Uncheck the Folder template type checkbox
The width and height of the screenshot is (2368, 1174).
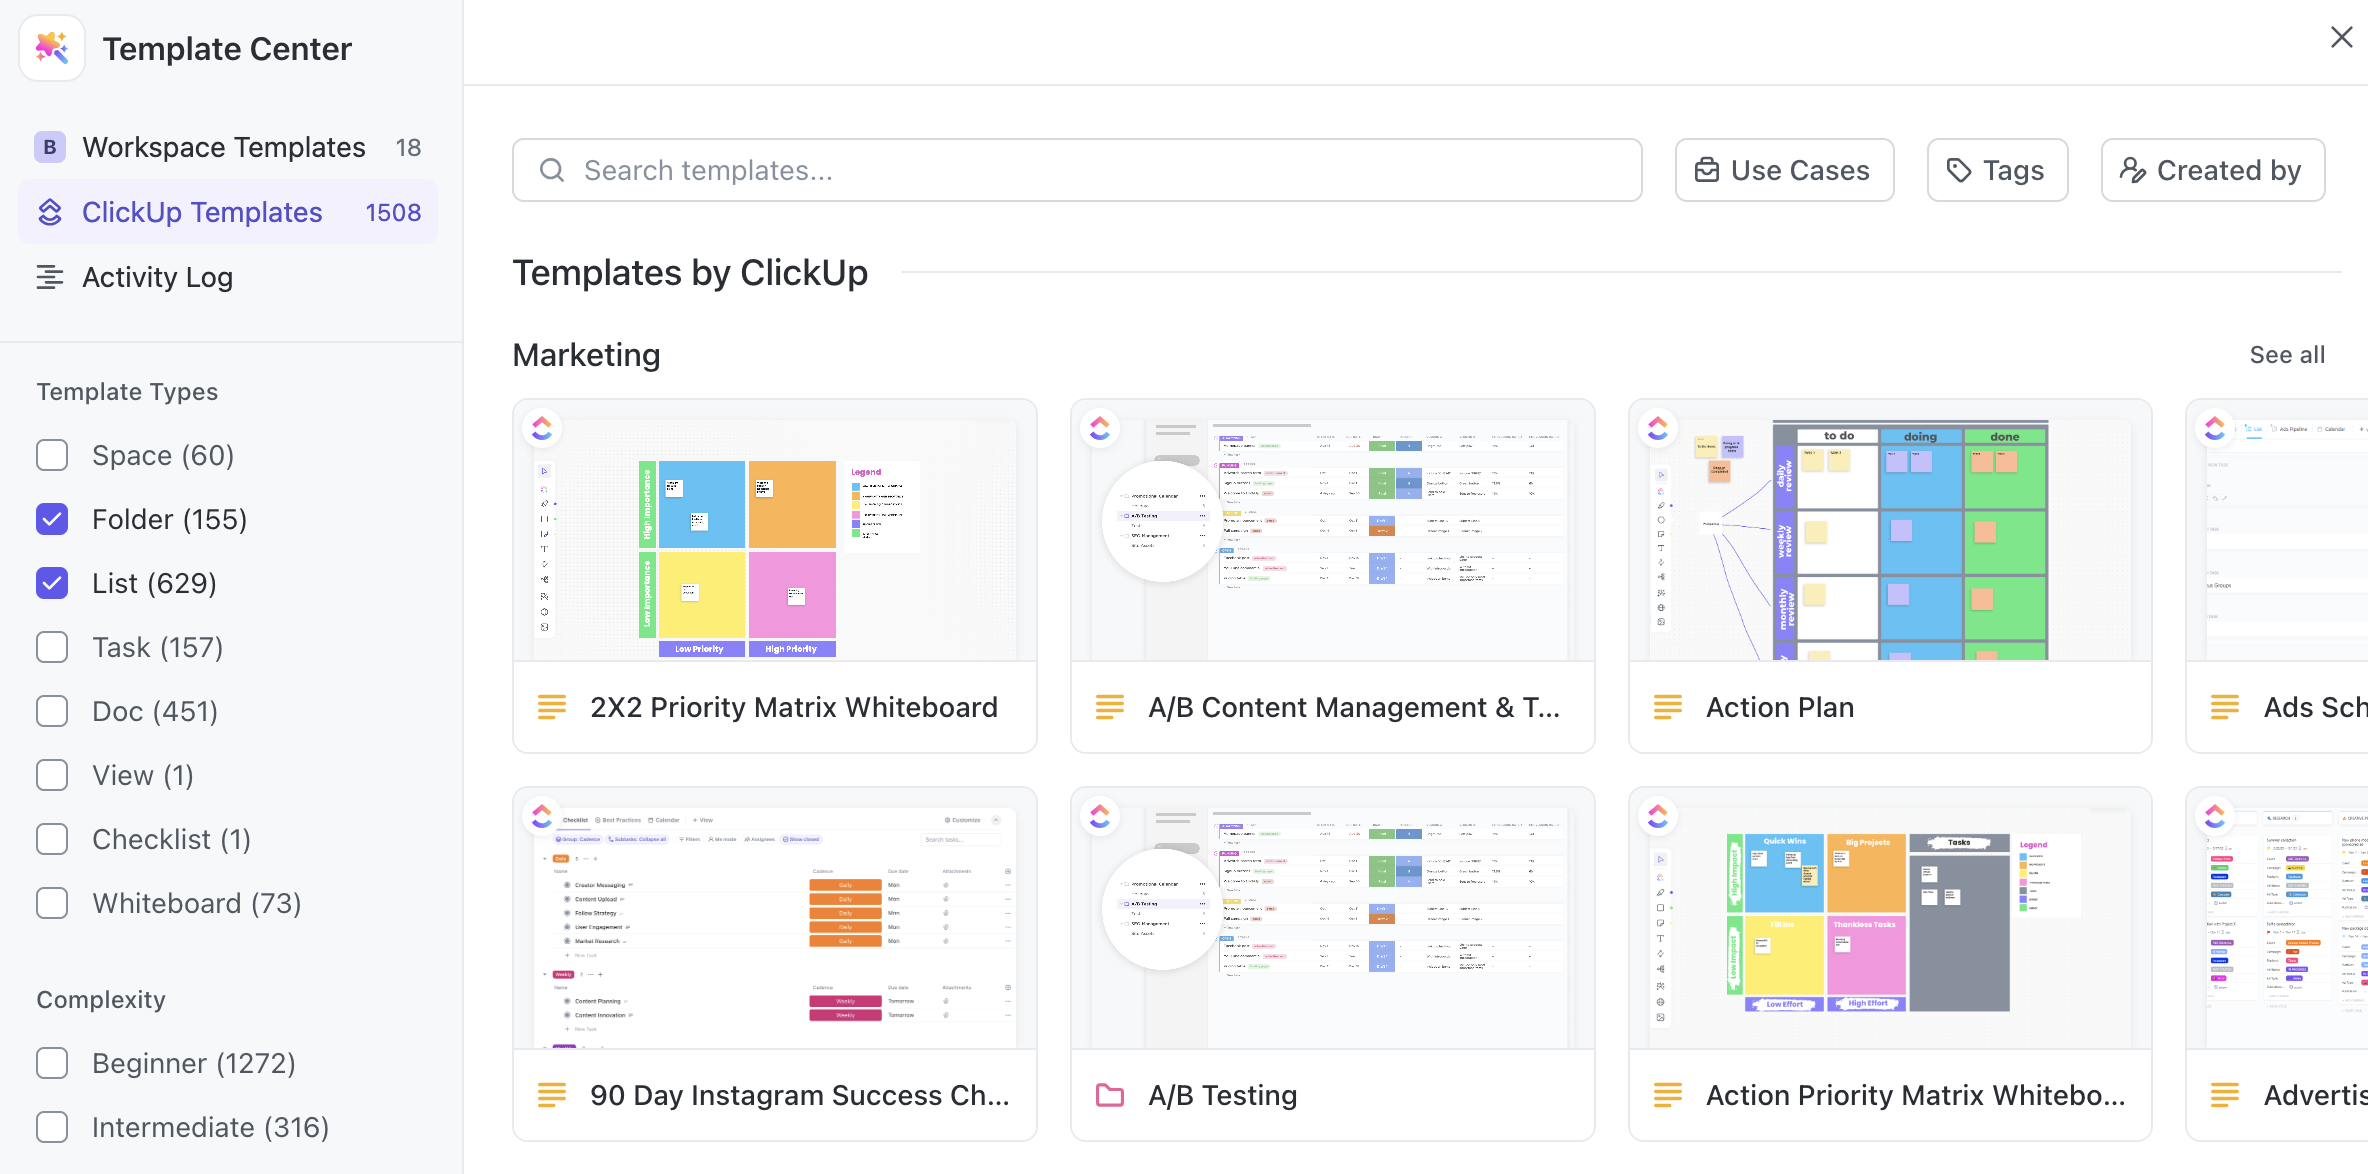[x=52, y=519]
